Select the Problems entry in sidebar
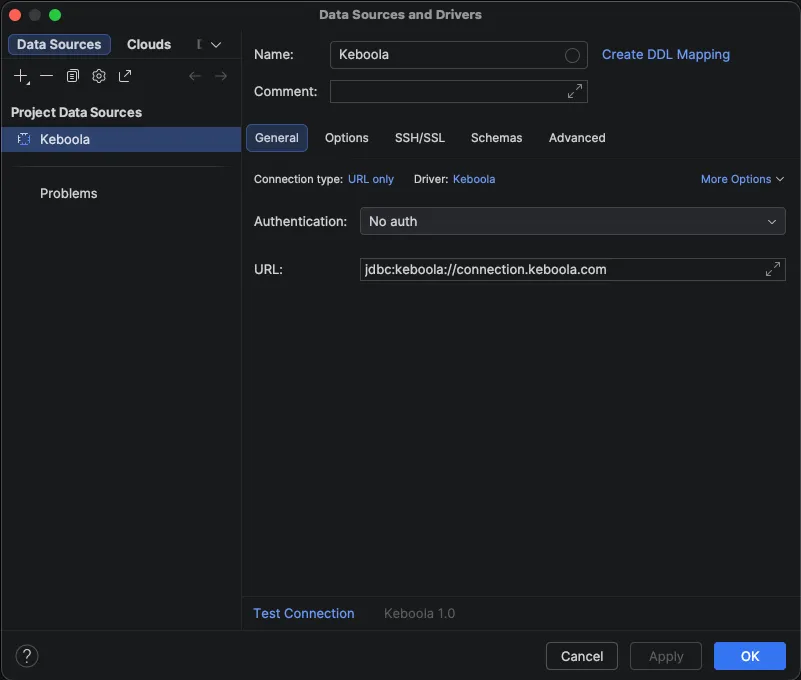This screenshot has height=680, width=801. coord(68,194)
